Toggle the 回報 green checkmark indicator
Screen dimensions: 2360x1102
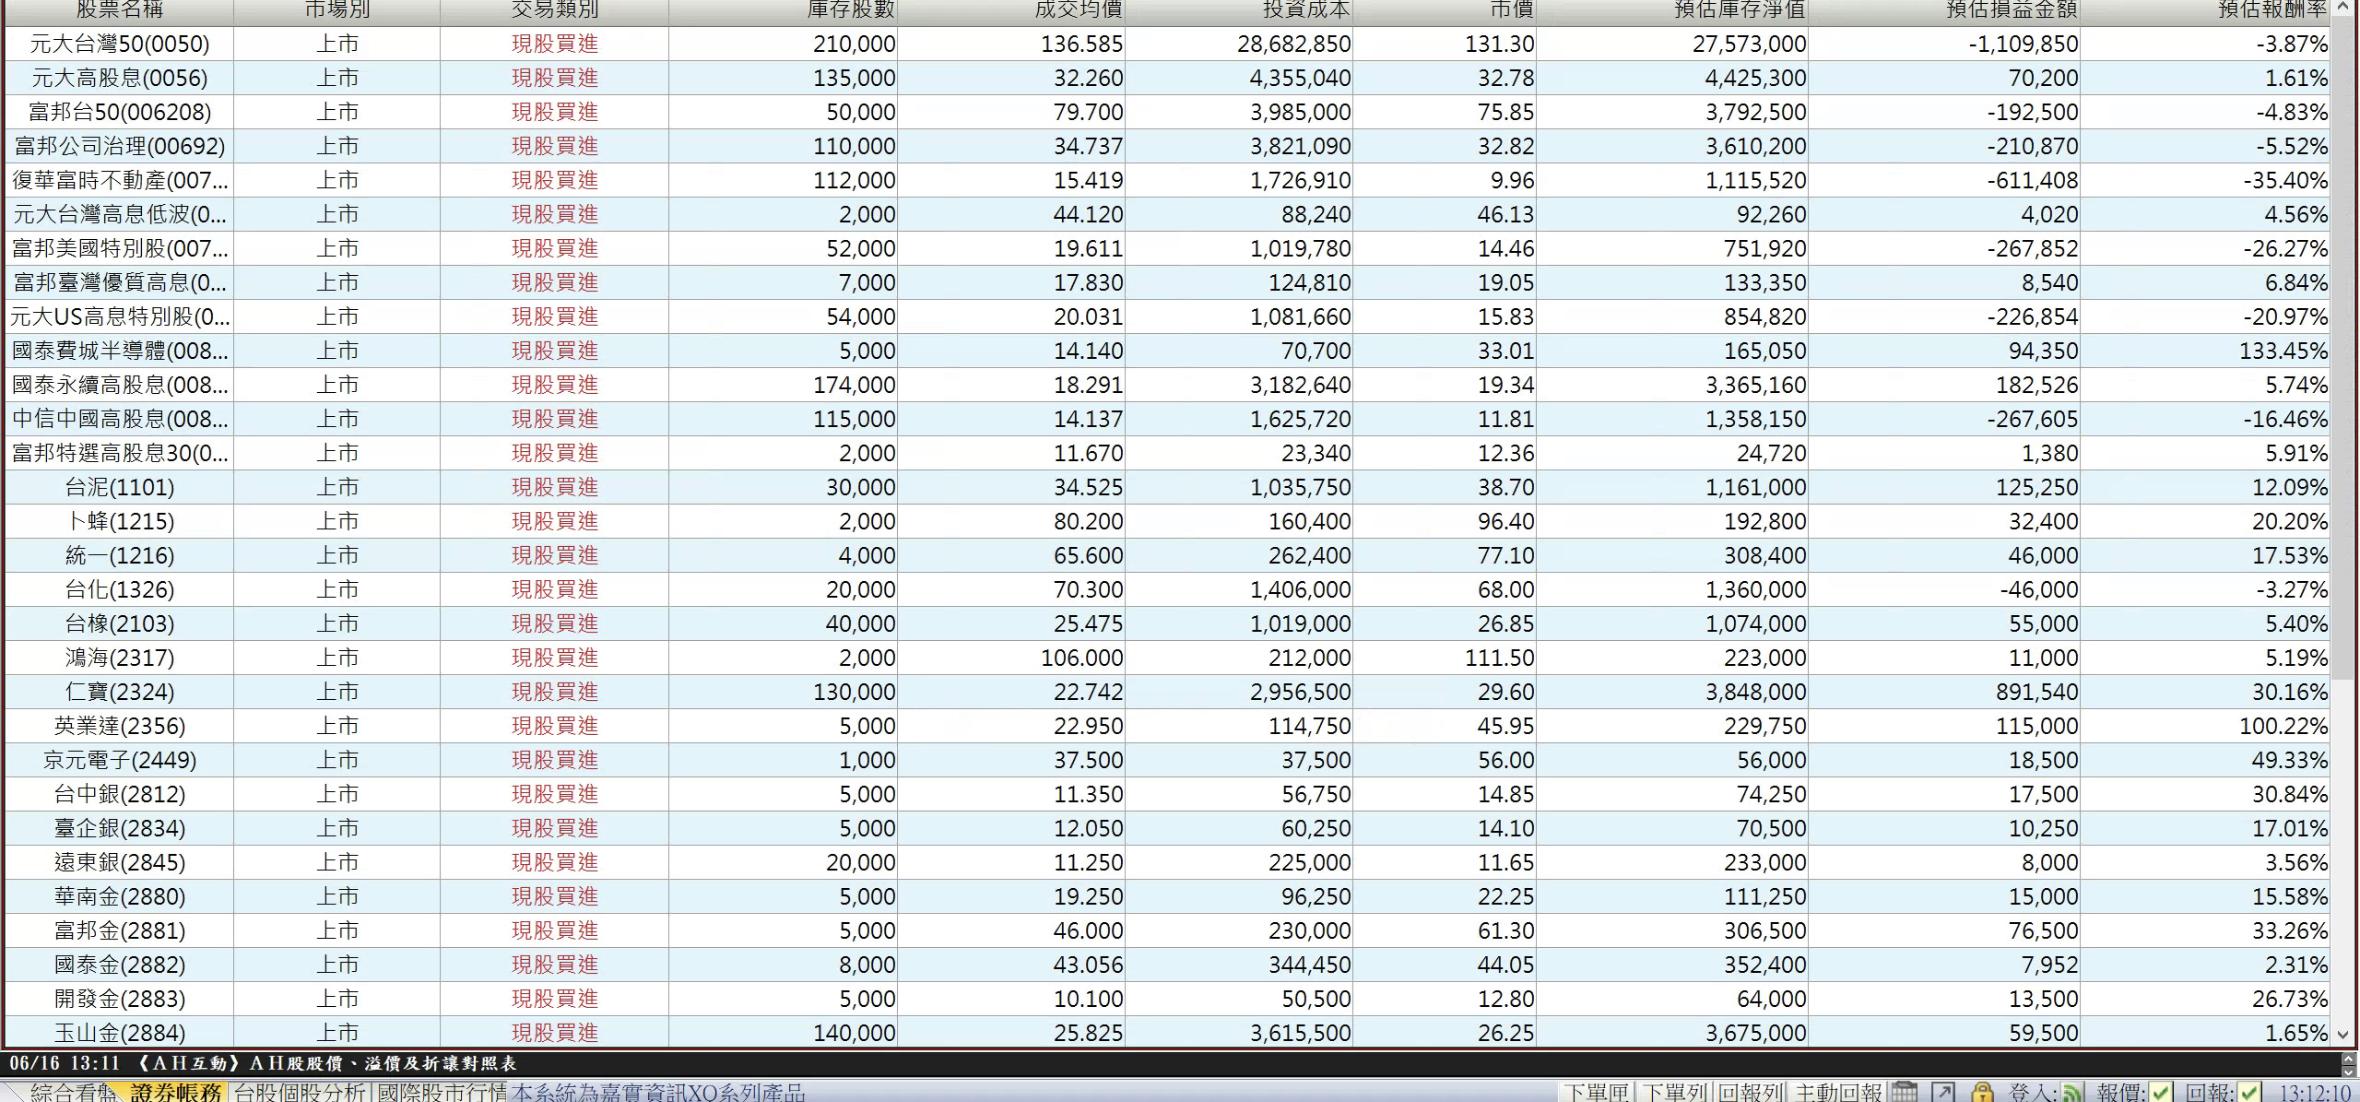(2249, 1093)
